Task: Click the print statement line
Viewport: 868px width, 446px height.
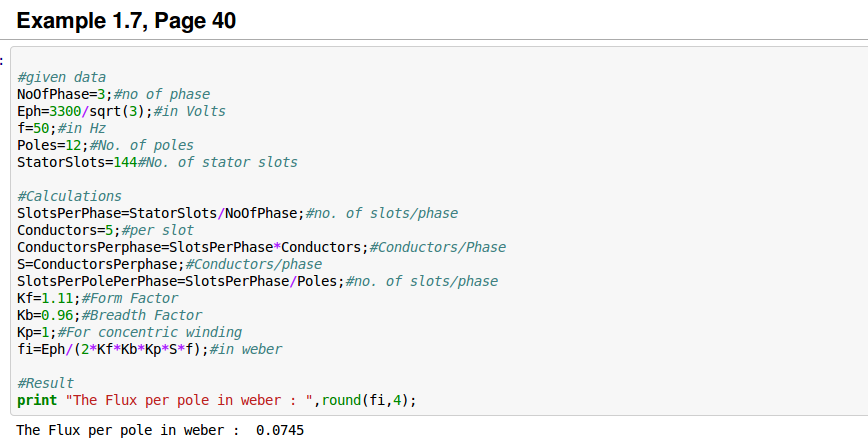Action: tap(215, 400)
